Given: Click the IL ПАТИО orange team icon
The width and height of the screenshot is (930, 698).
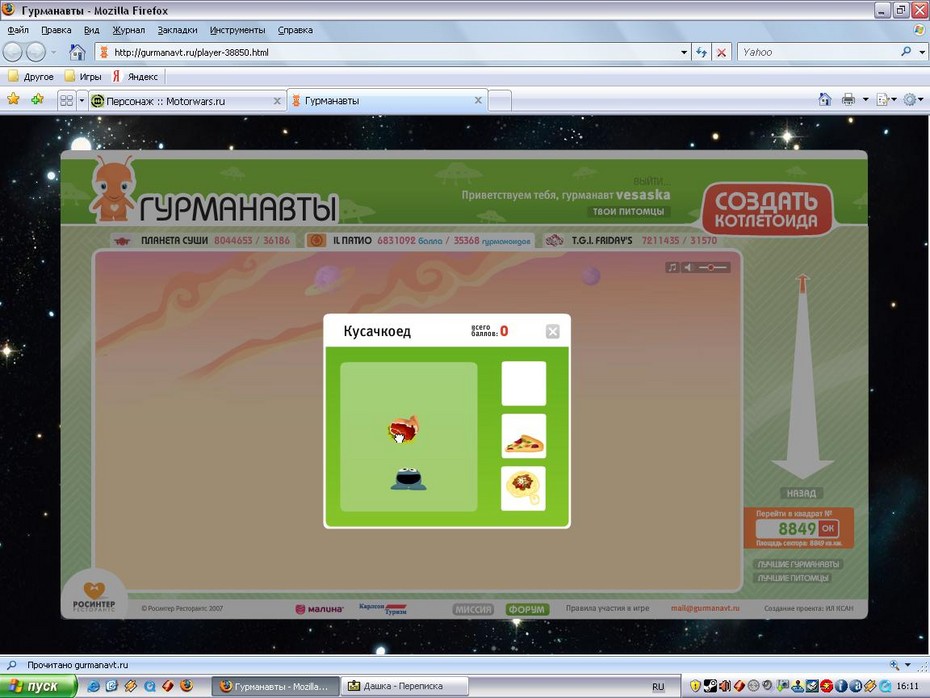Looking at the screenshot, I should click(316, 241).
